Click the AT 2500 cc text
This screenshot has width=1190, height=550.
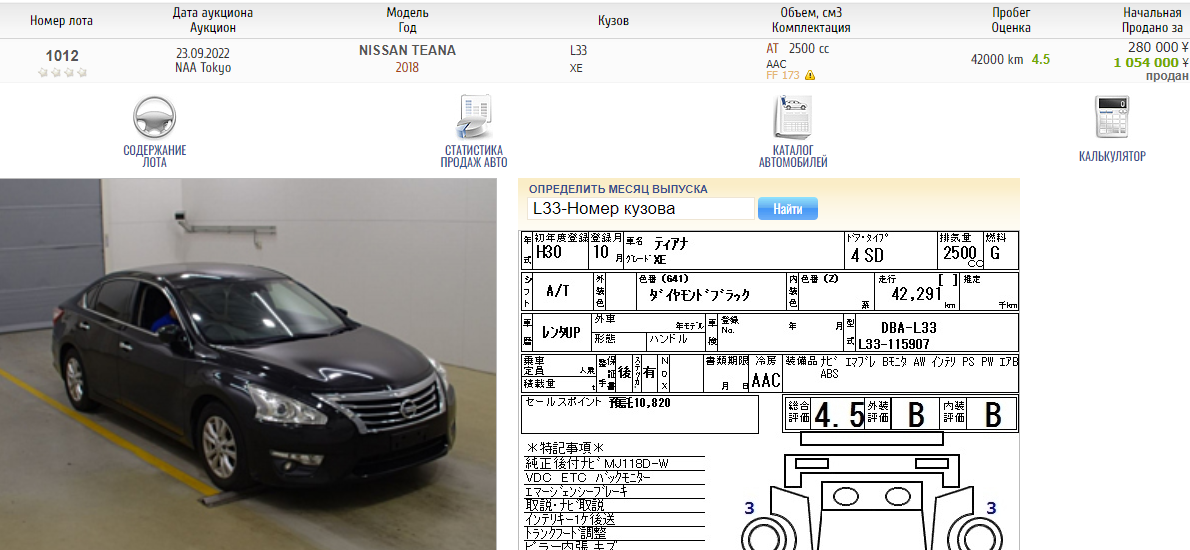tap(798, 49)
